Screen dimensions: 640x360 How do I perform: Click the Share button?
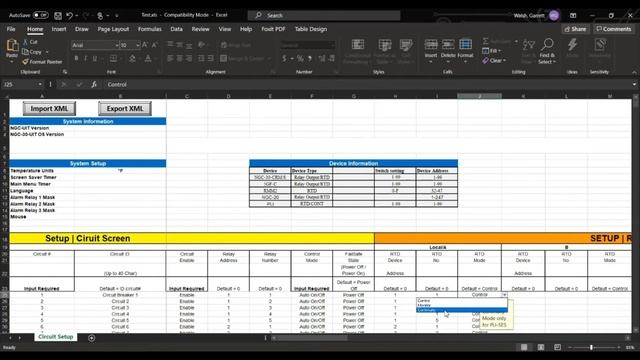coord(575,29)
